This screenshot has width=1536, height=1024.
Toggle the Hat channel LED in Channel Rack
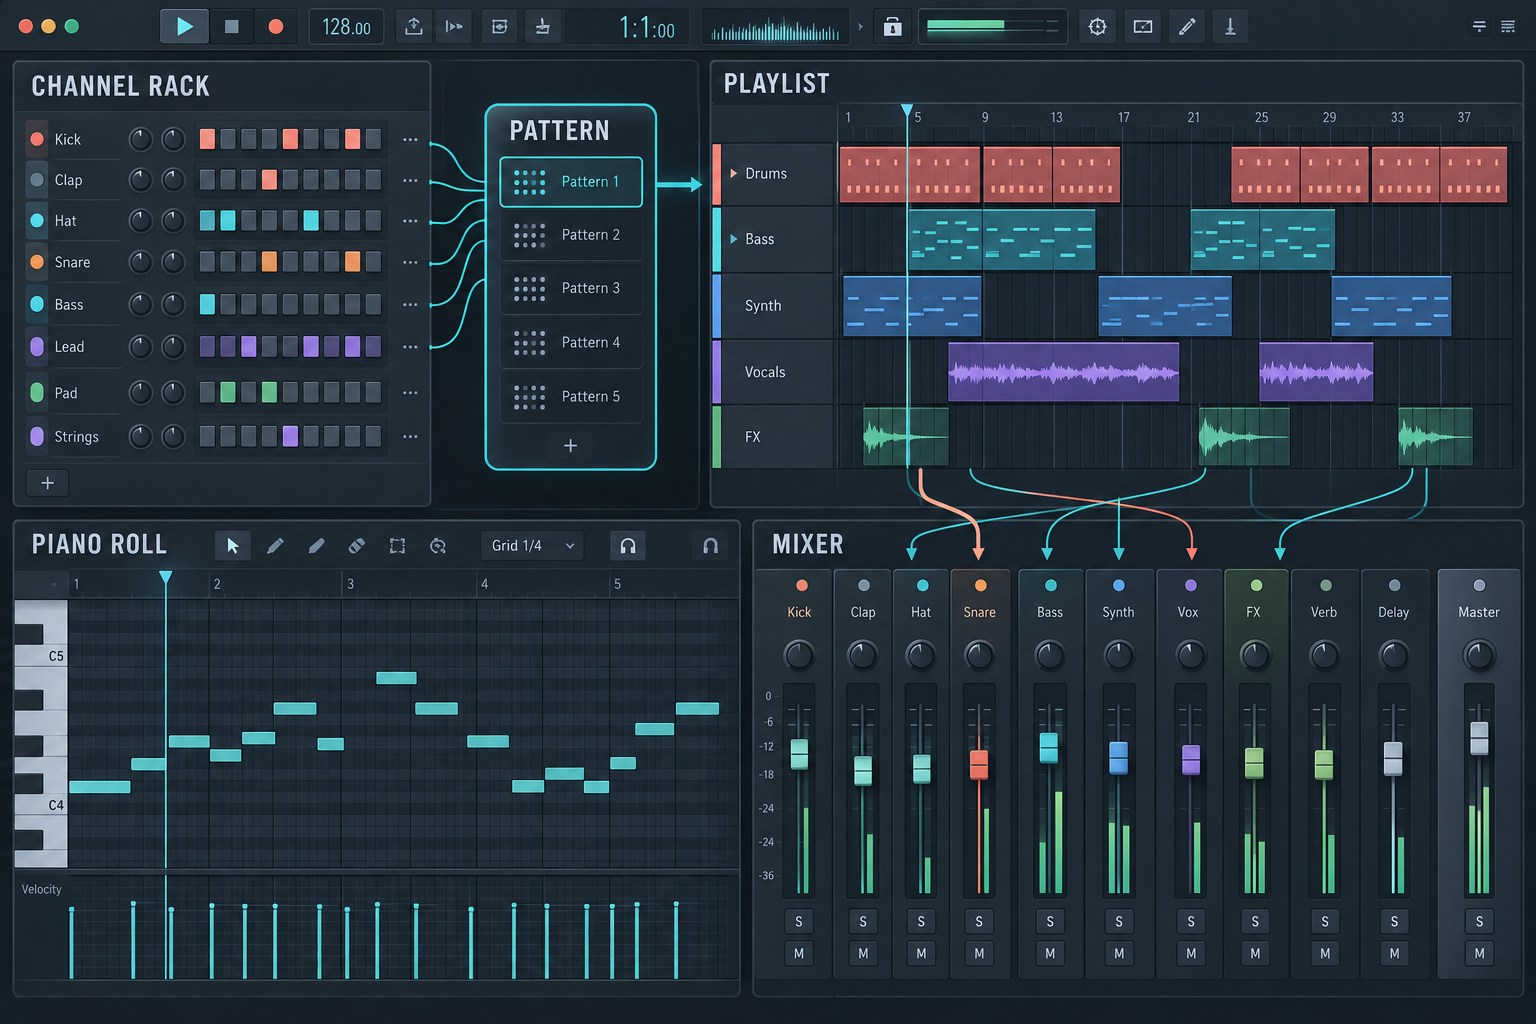[x=37, y=221]
